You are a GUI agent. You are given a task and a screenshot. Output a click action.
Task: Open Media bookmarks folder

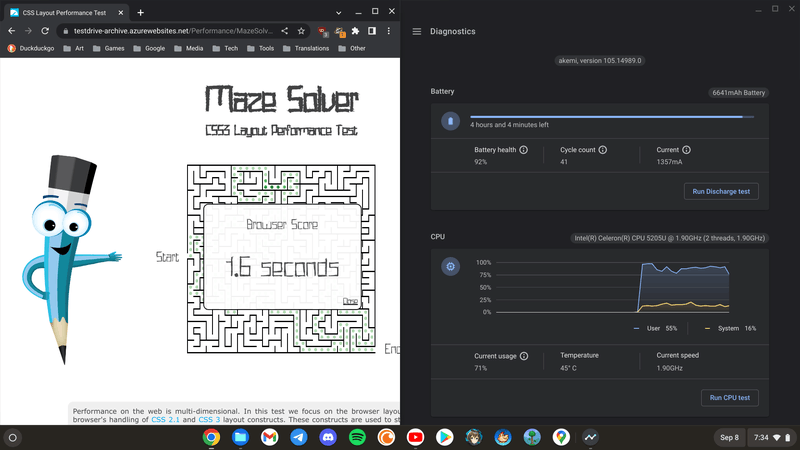click(x=188, y=48)
